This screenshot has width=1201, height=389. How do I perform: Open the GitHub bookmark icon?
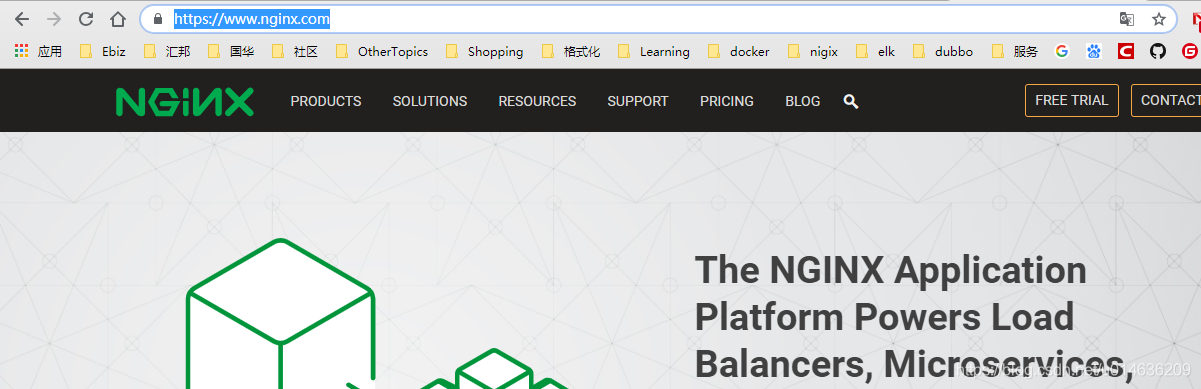1158,51
